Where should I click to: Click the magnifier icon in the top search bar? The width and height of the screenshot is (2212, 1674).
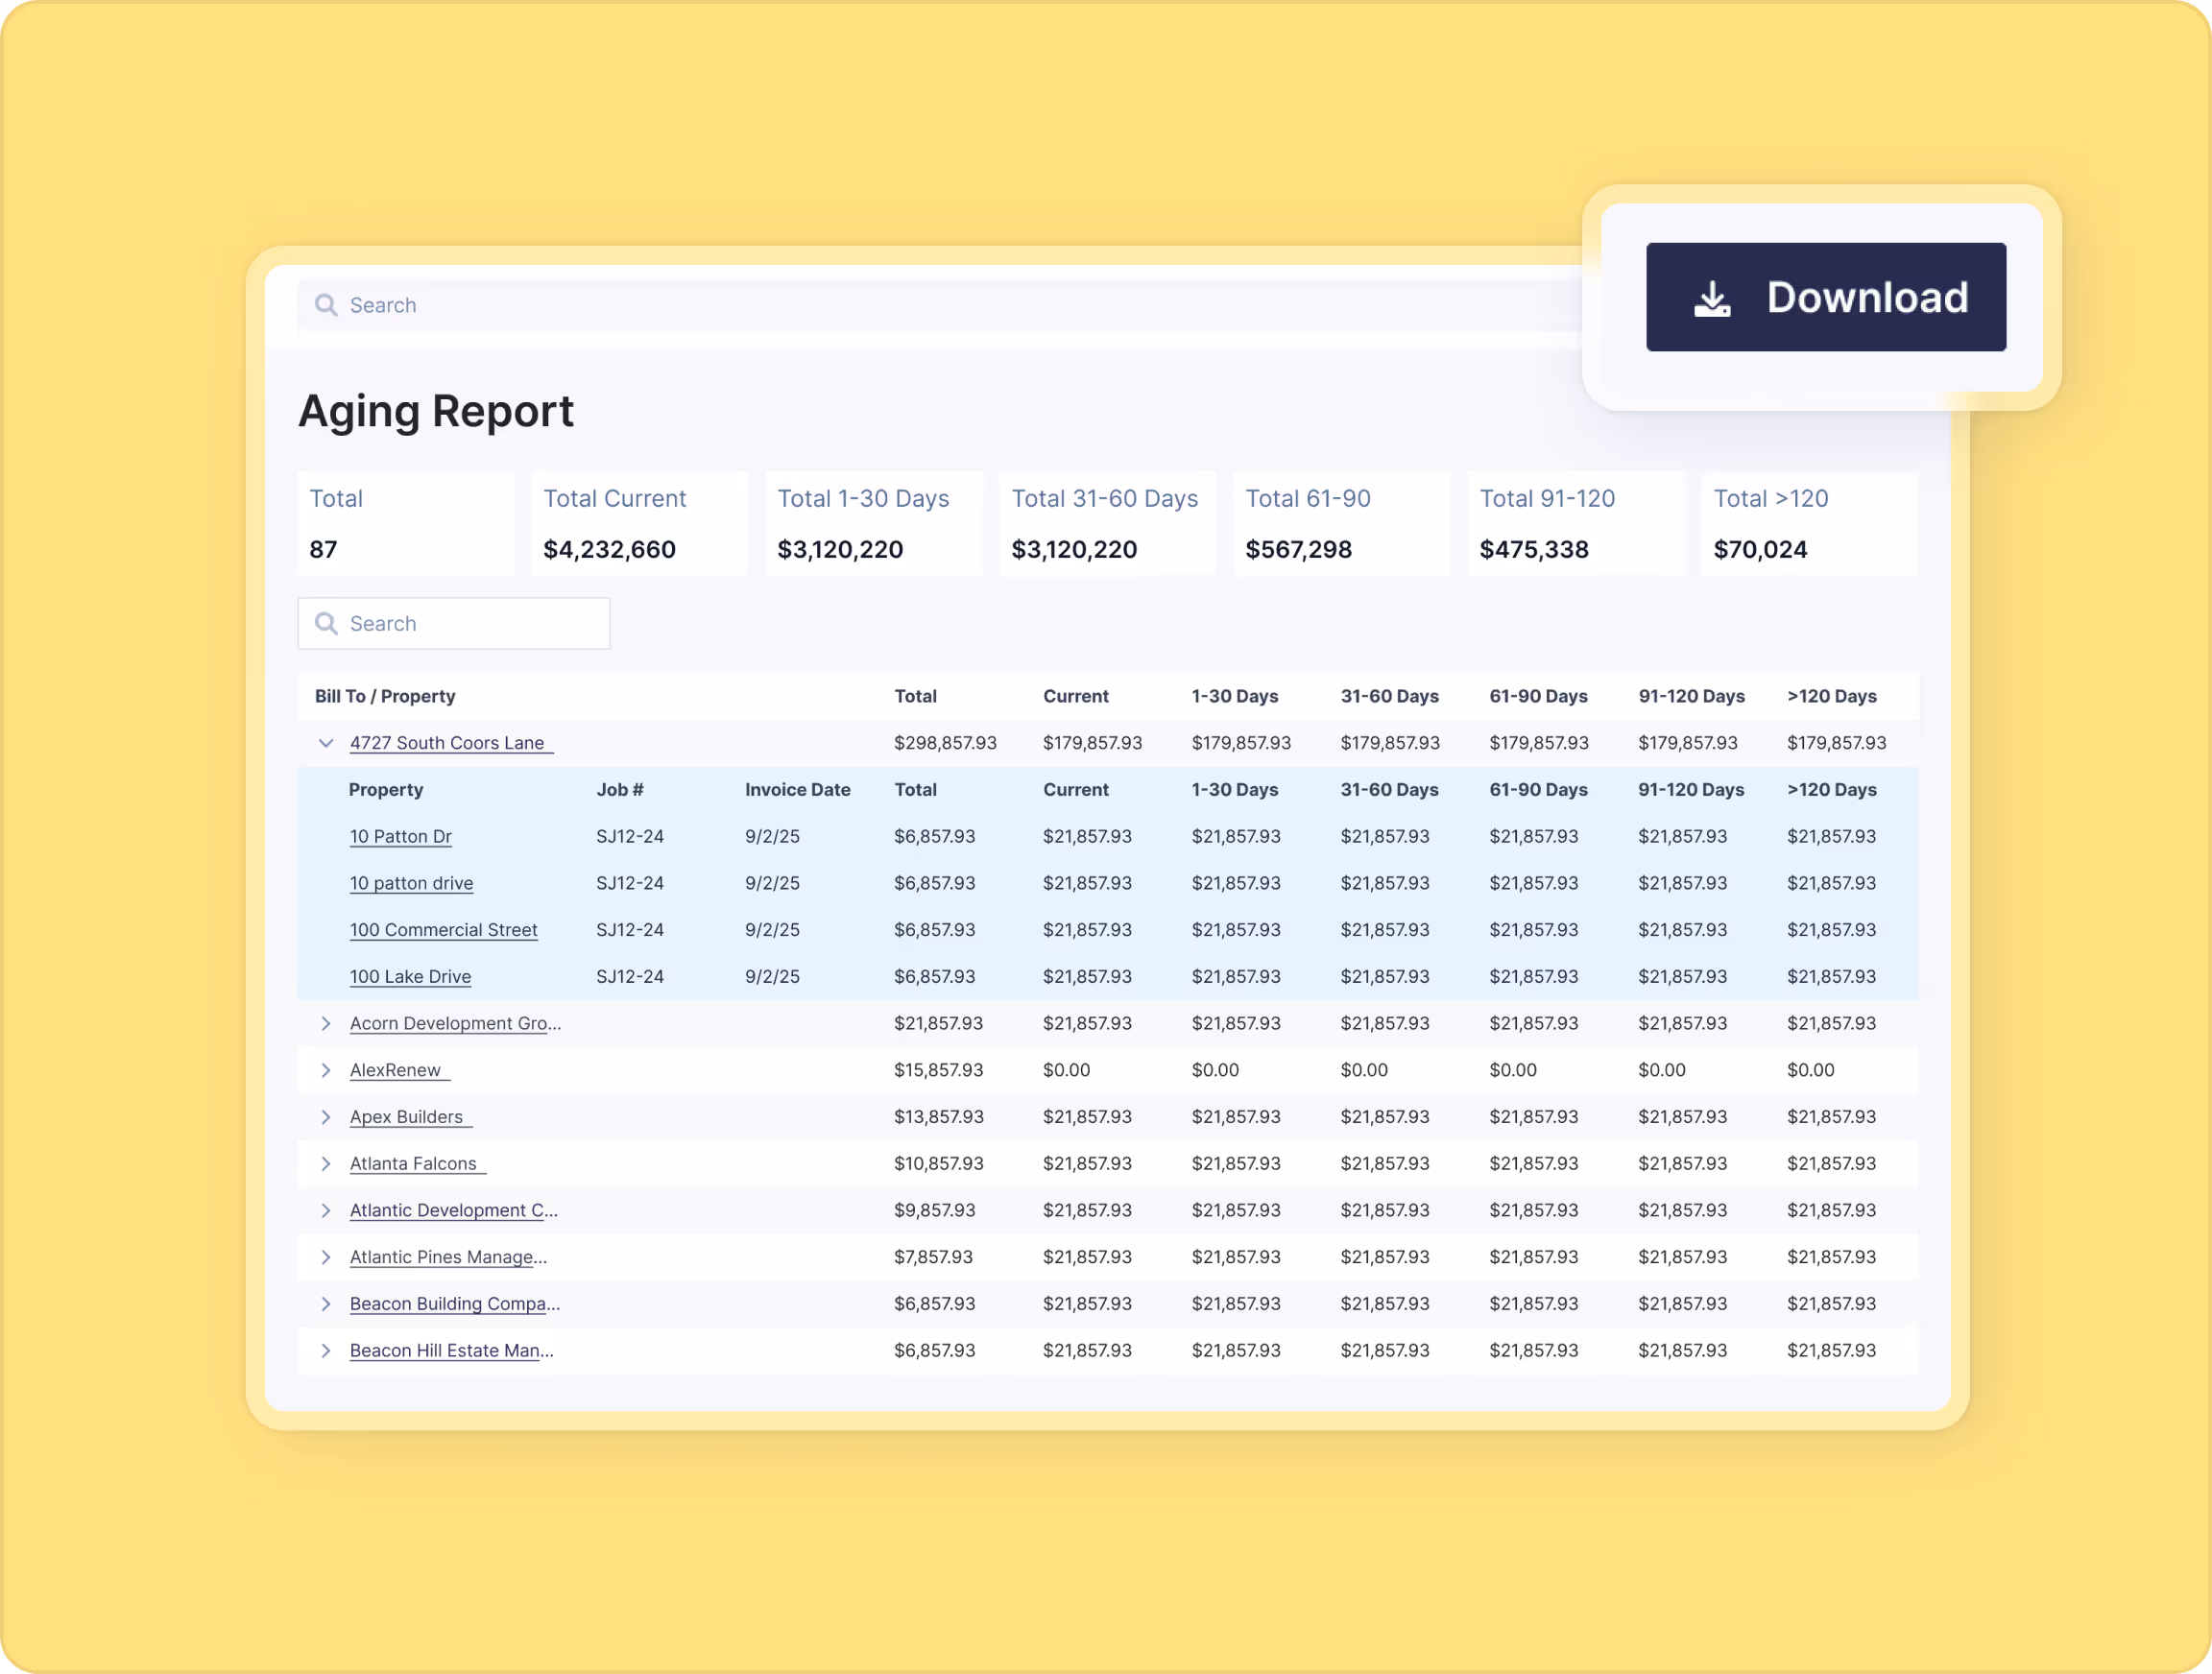point(326,305)
